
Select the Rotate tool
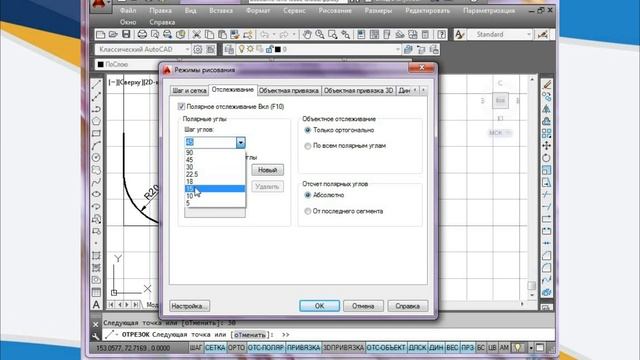pos(547,158)
